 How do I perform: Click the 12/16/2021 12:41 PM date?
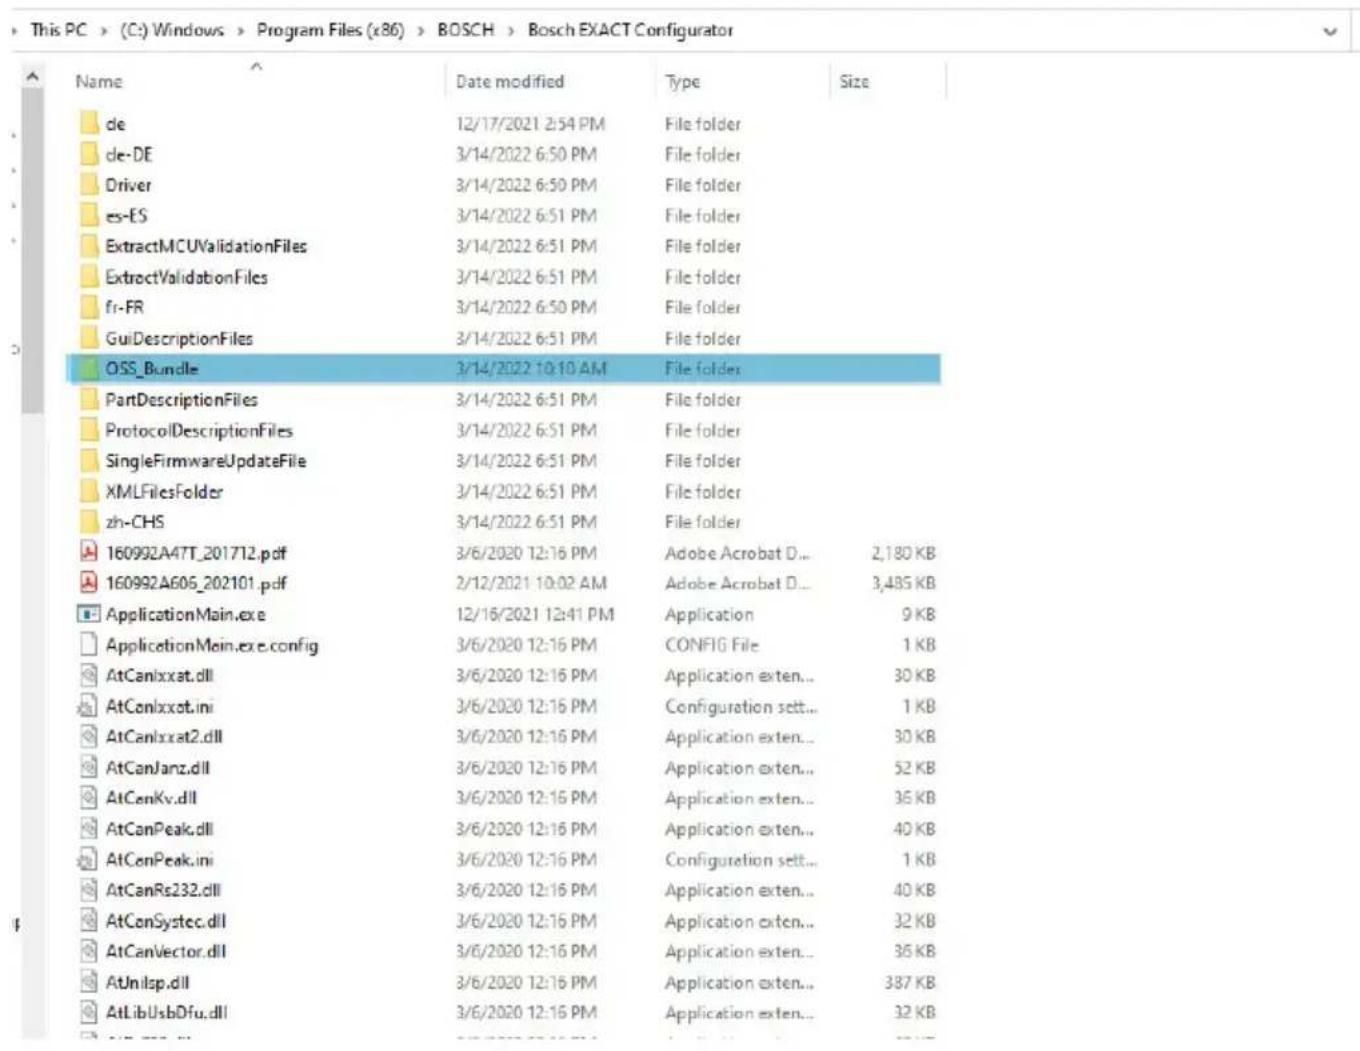pos(535,614)
